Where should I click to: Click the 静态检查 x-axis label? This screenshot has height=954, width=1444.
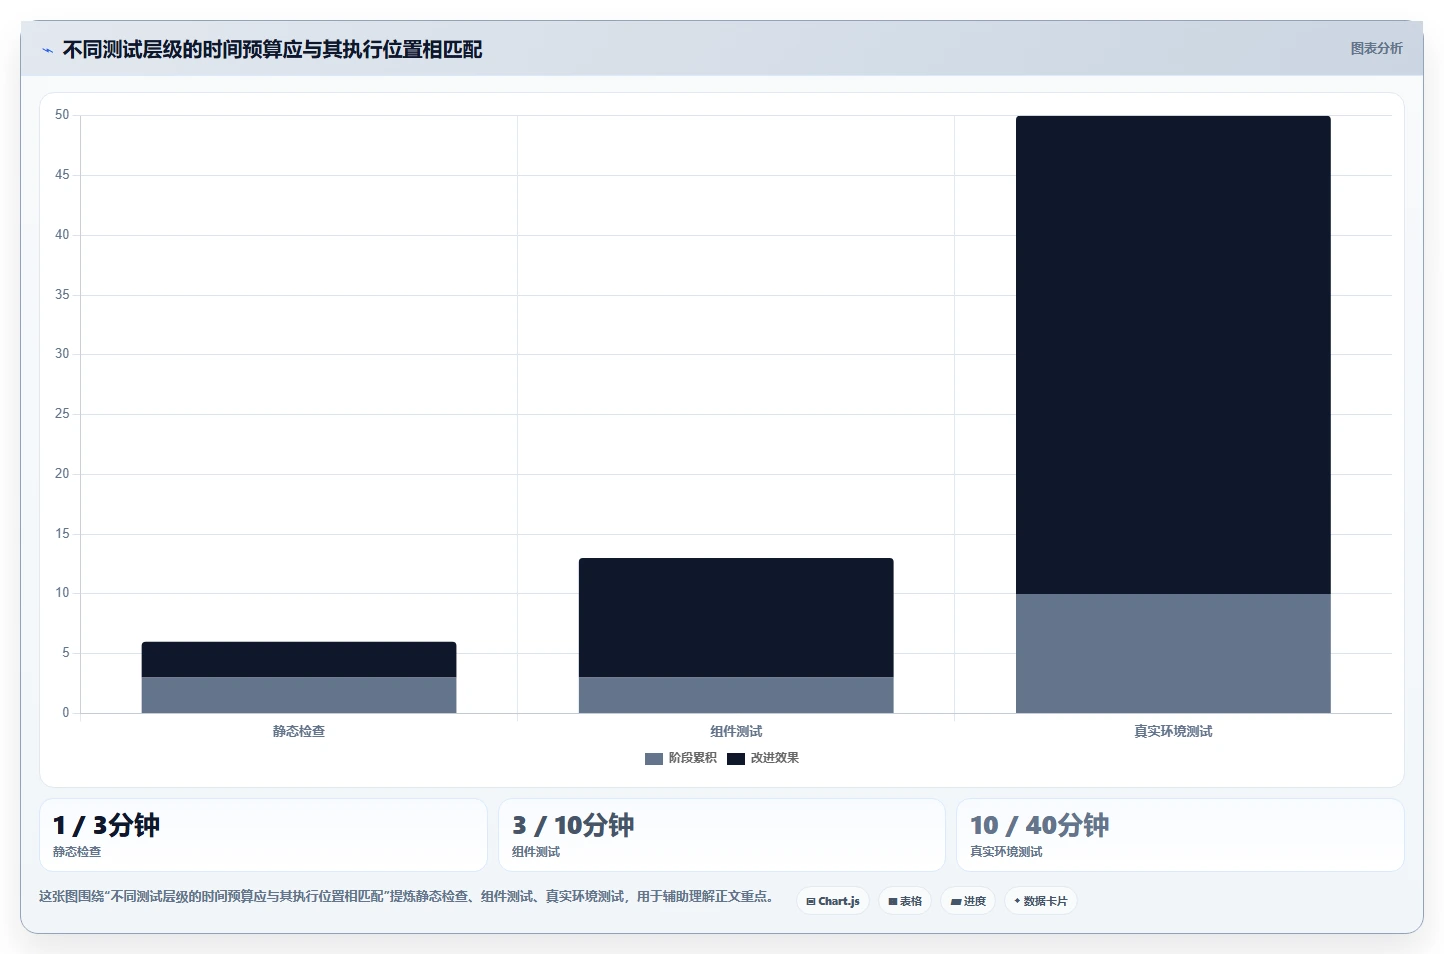299,731
